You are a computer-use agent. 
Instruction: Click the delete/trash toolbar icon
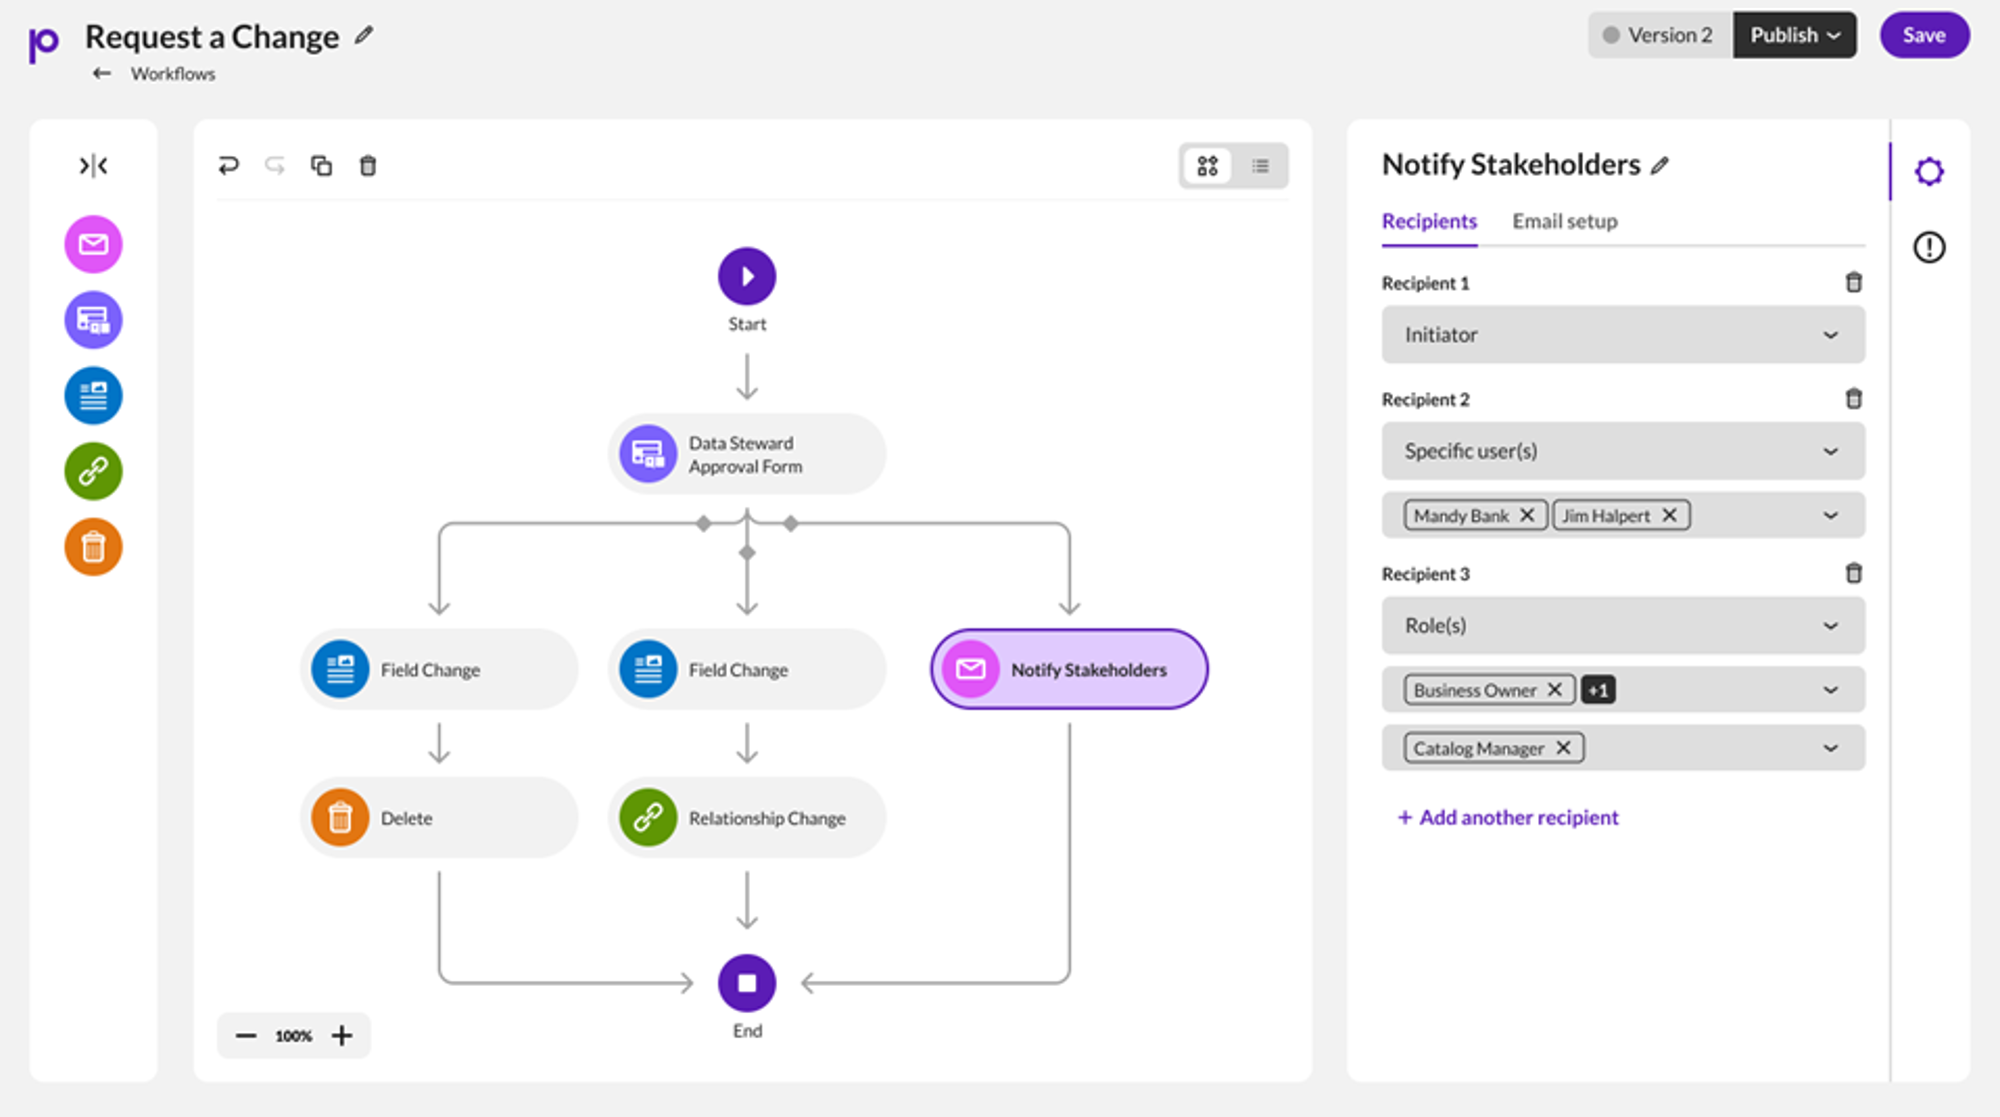tap(367, 165)
